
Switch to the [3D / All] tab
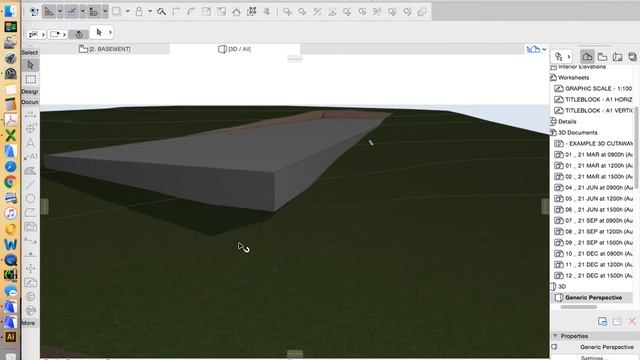235,49
